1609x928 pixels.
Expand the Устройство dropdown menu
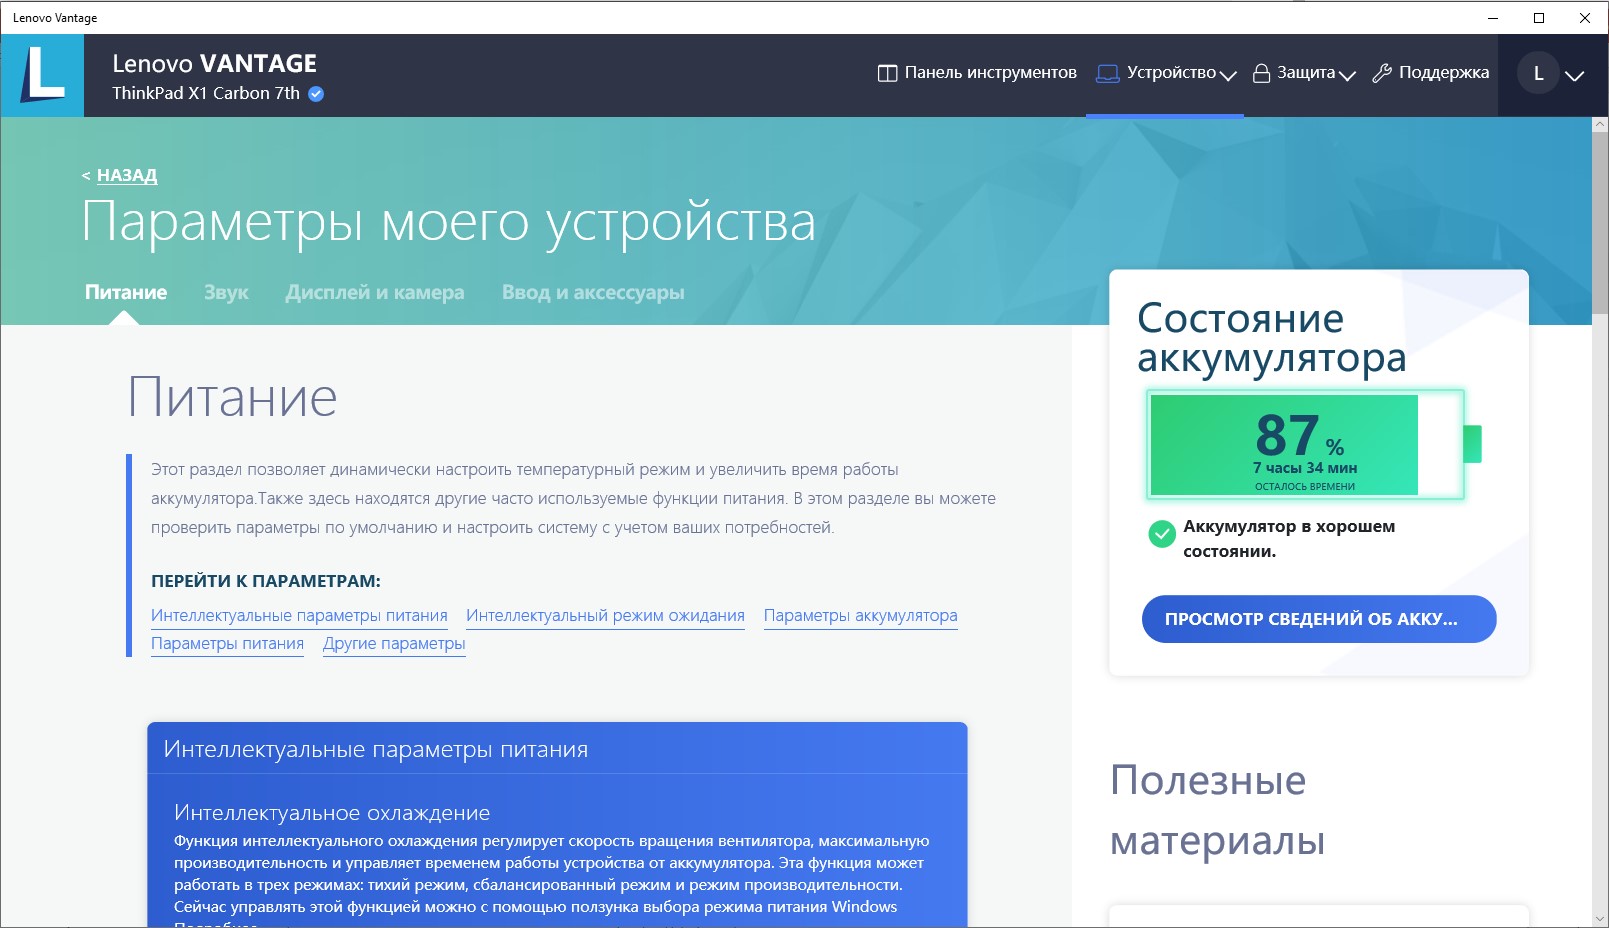point(1228,75)
